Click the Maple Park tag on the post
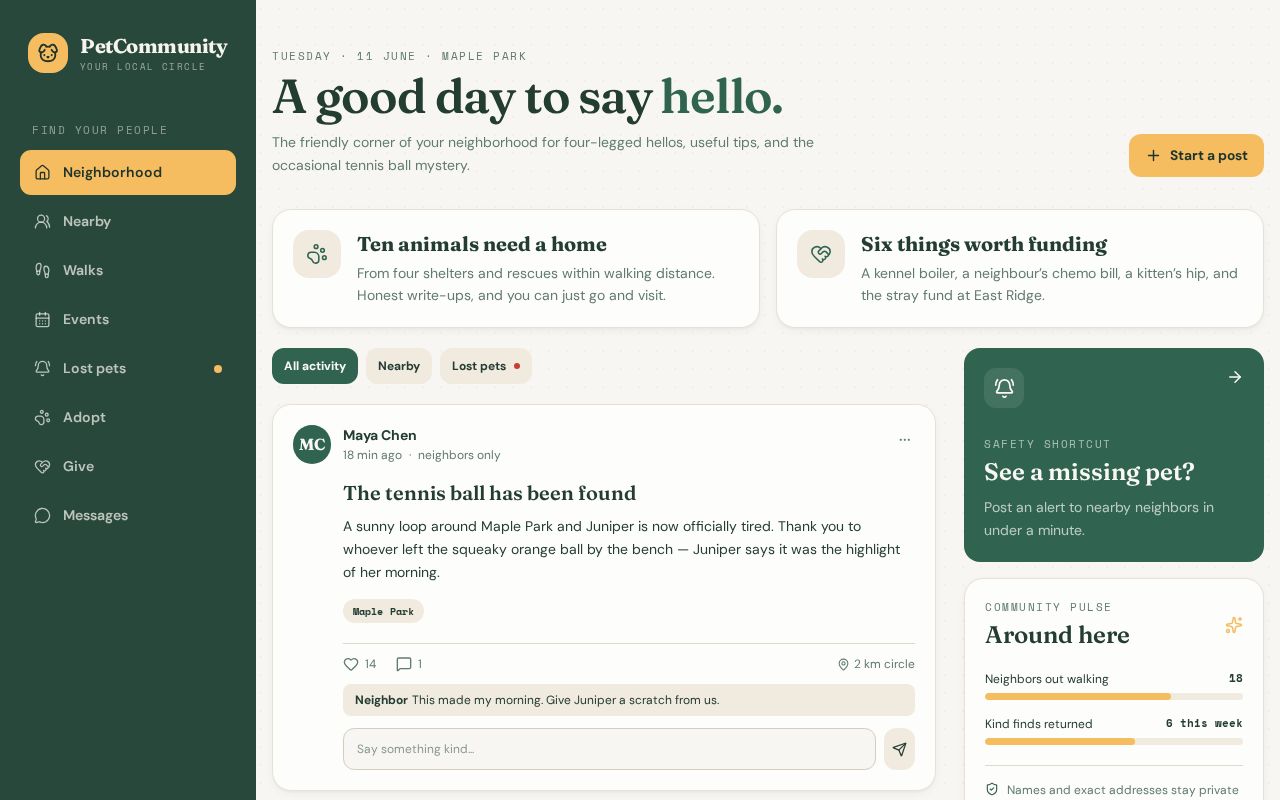The width and height of the screenshot is (1280, 800). (383, 611)
